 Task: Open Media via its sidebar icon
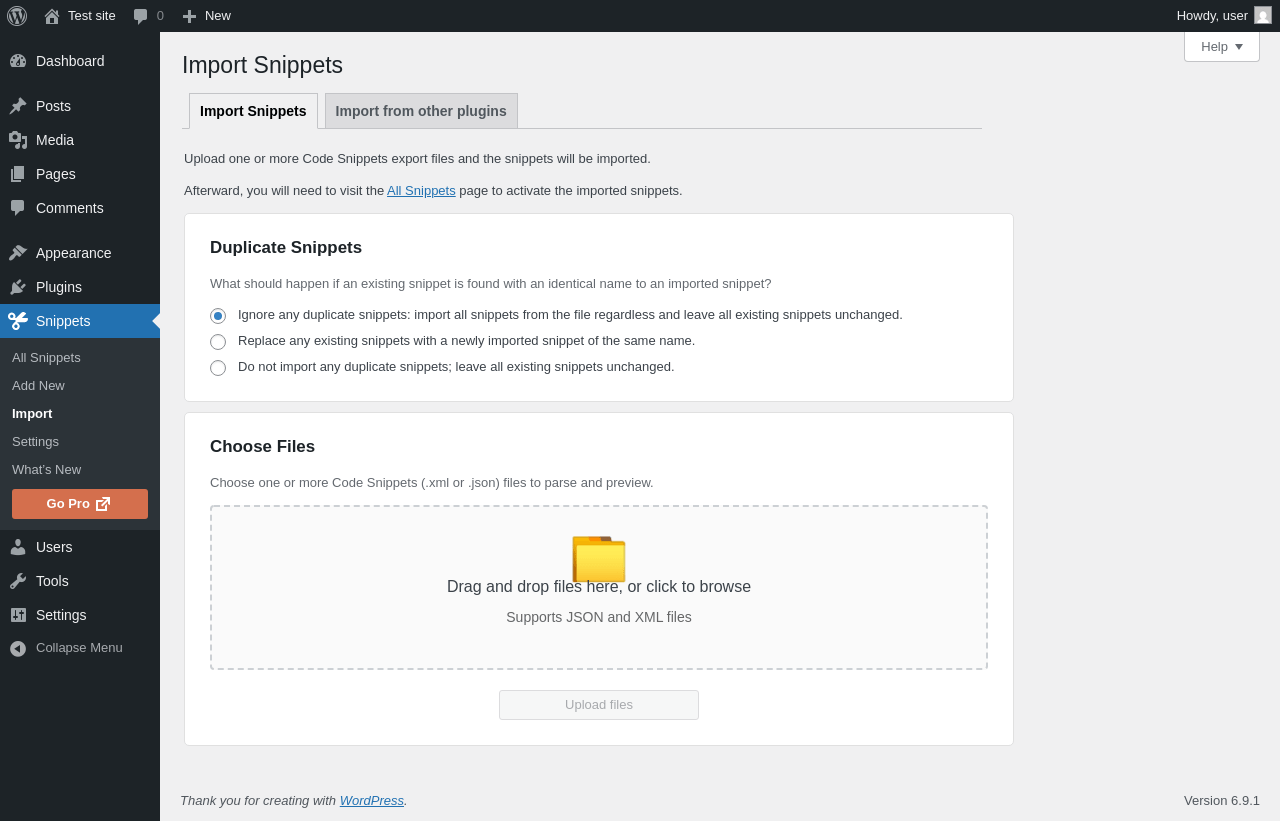coord(18,140)
